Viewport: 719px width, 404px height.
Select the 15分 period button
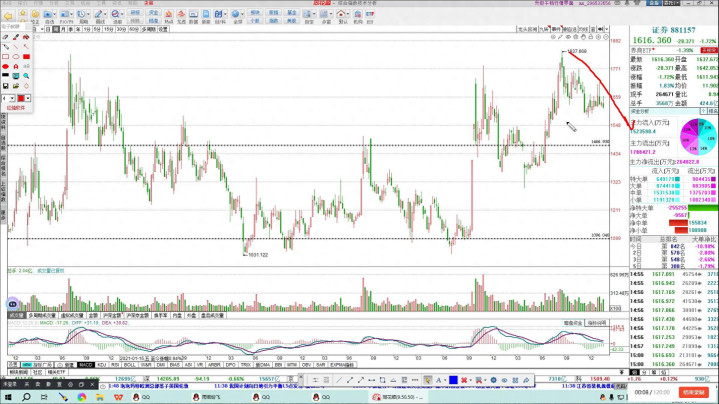click(108, 29)
